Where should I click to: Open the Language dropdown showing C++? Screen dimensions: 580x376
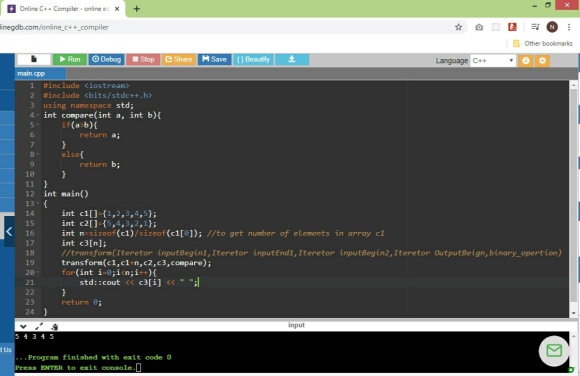(x=493, y=60)
